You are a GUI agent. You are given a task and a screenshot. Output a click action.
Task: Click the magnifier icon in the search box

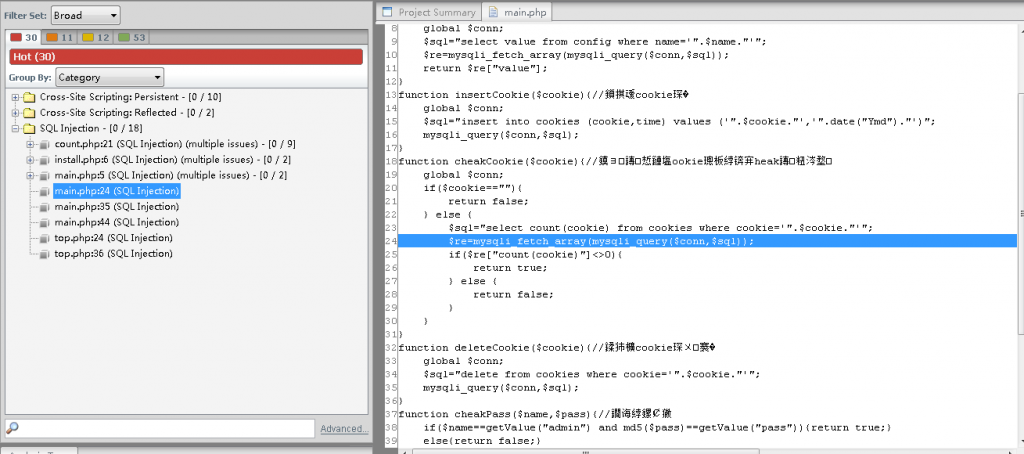[x=12, y=428]
